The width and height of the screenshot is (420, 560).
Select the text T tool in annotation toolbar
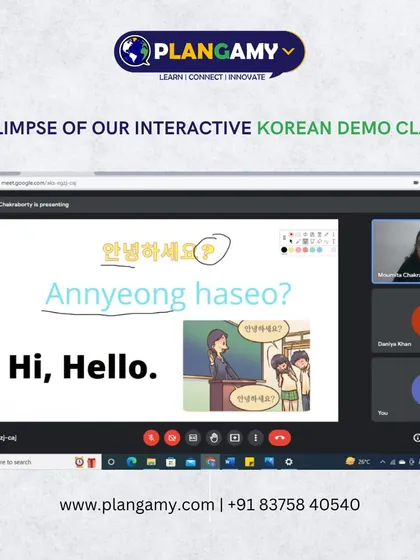click(334, 241)
